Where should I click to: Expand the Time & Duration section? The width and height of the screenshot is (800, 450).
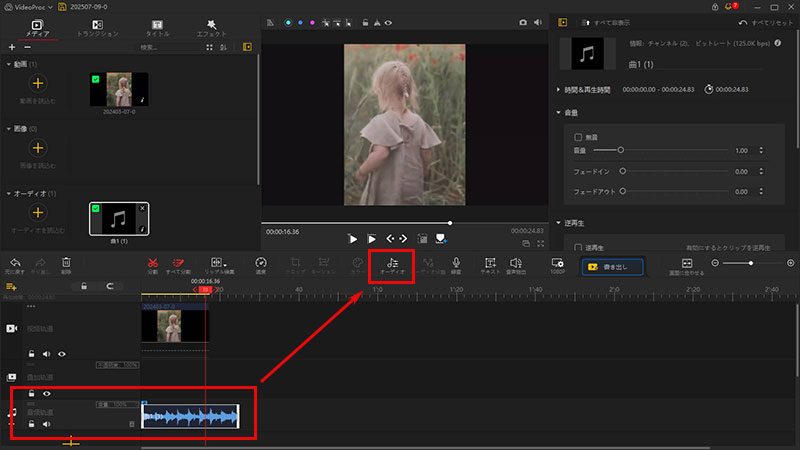[x=558, y=89]
